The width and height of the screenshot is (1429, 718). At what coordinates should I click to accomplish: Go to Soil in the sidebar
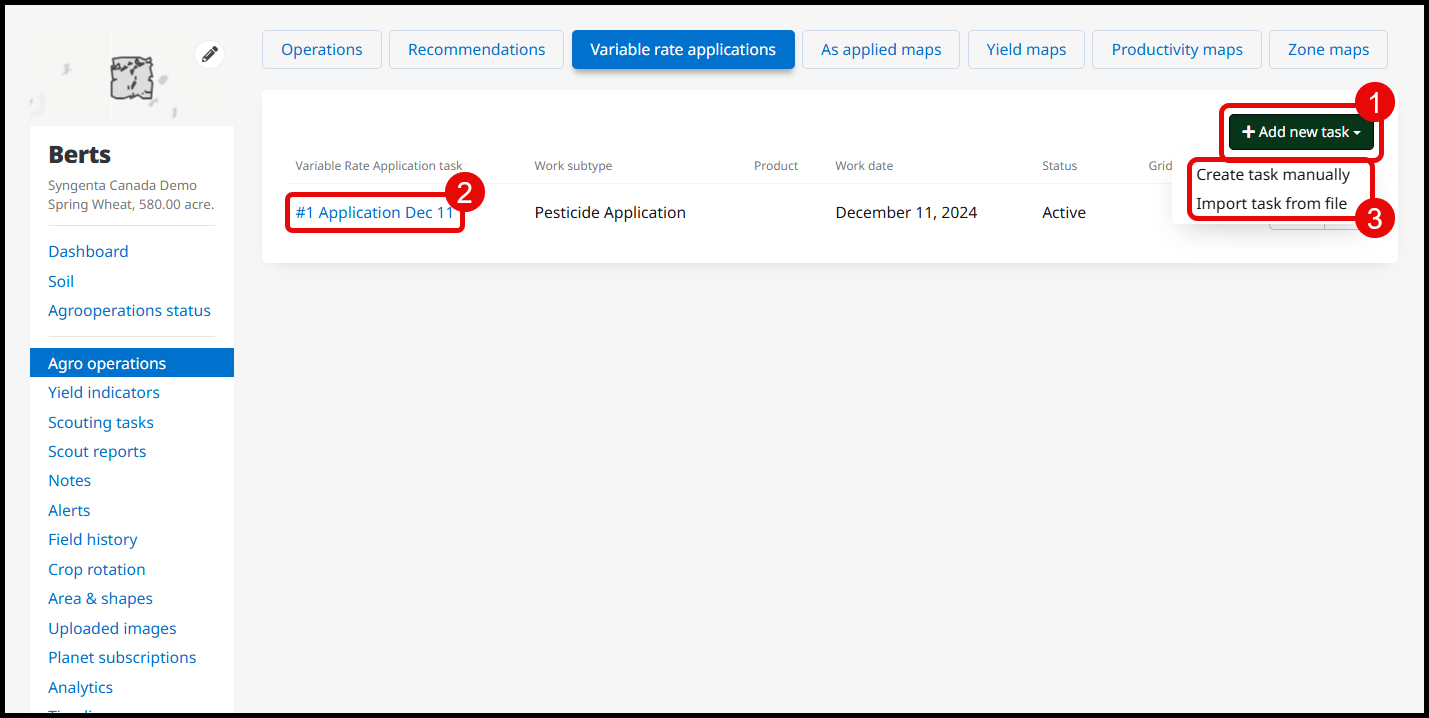[x=61, y=282]
